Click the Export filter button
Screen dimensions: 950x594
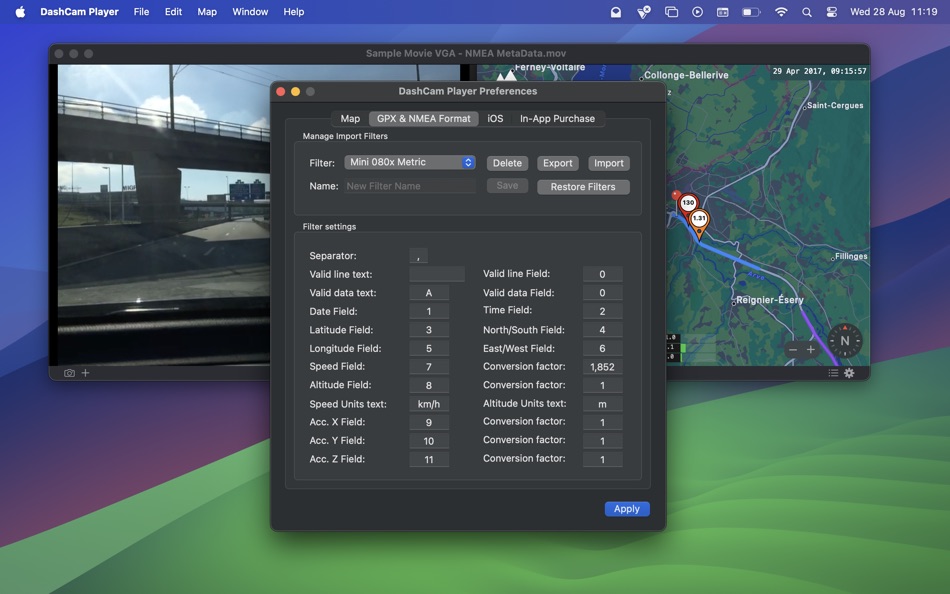(557, 163)
